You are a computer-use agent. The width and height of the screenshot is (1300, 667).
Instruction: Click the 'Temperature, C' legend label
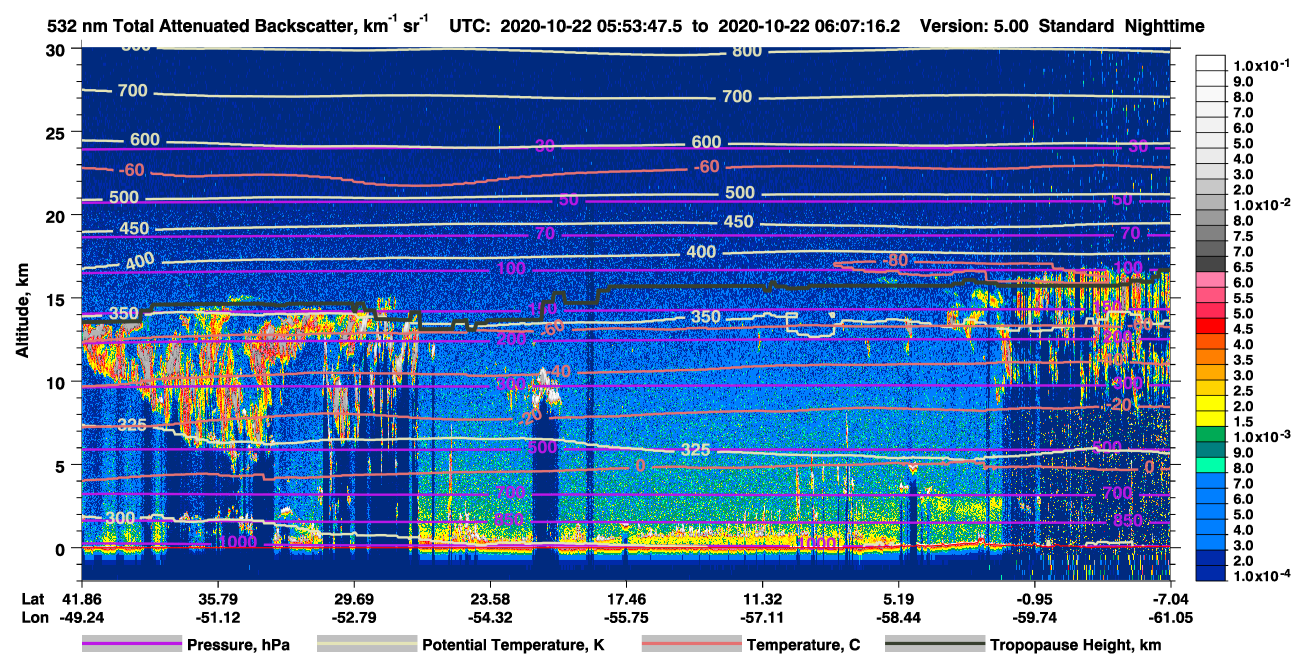(x=804, y=645)
